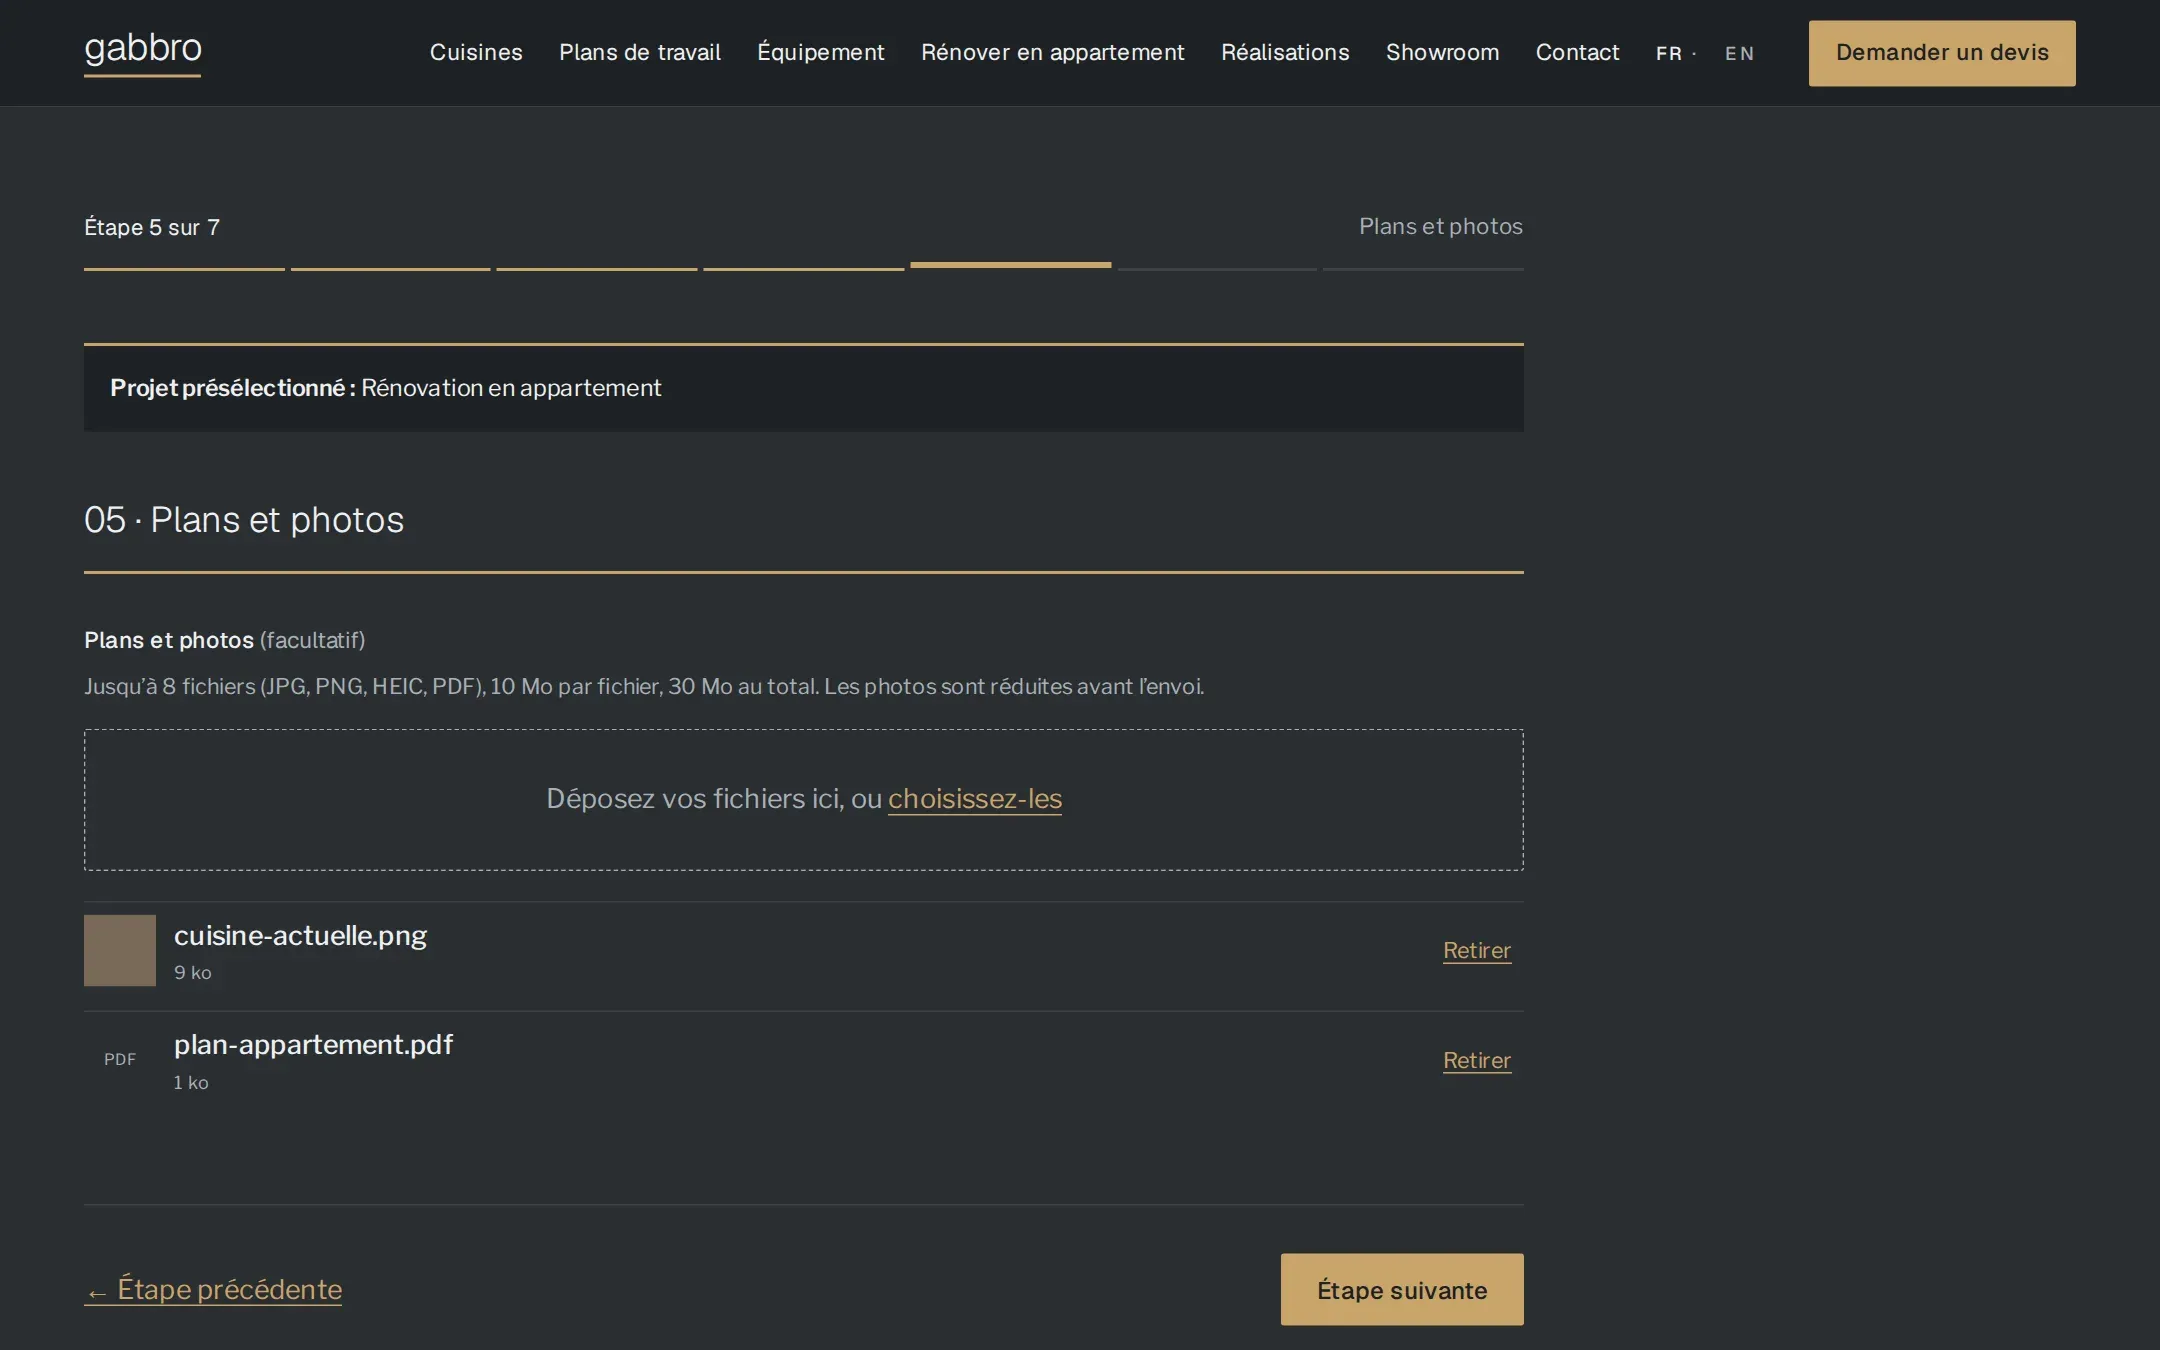Switch language to EN

(x=1739, y=53)
